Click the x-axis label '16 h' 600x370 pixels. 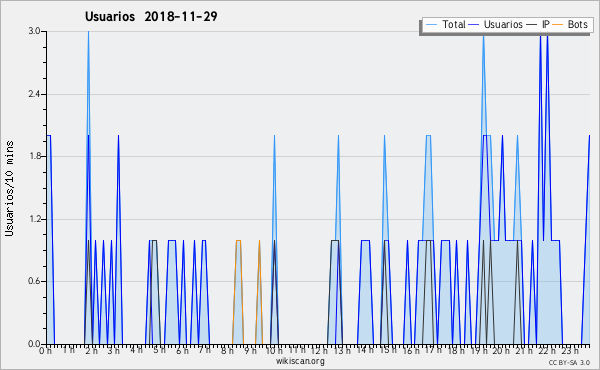pyautogui.click(x=411, y=351)
